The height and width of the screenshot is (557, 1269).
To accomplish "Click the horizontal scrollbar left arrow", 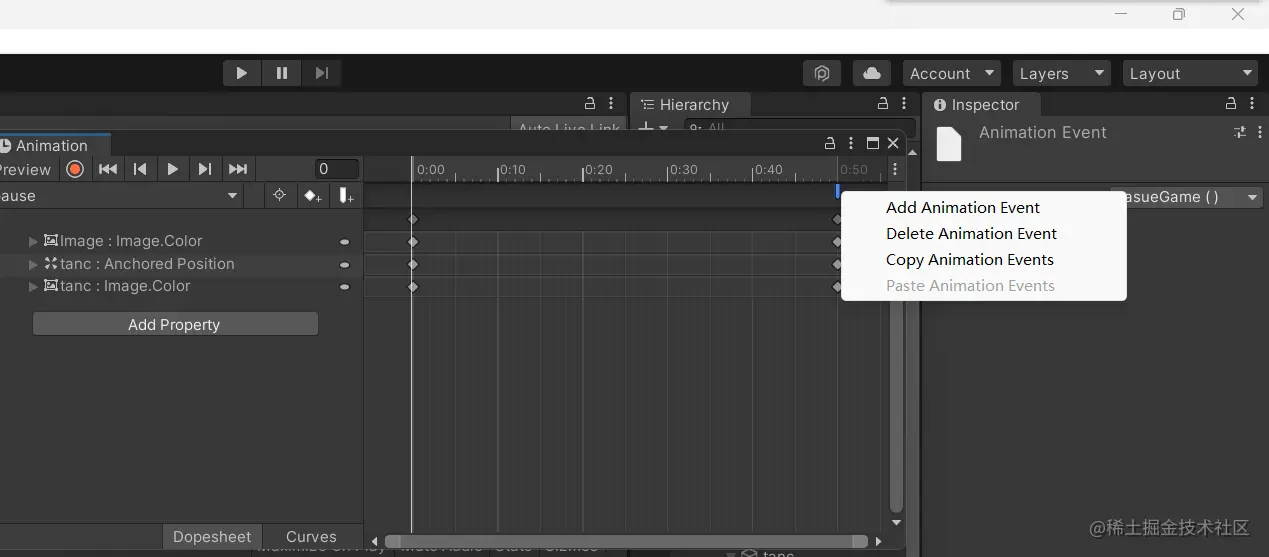I will 375,541.
